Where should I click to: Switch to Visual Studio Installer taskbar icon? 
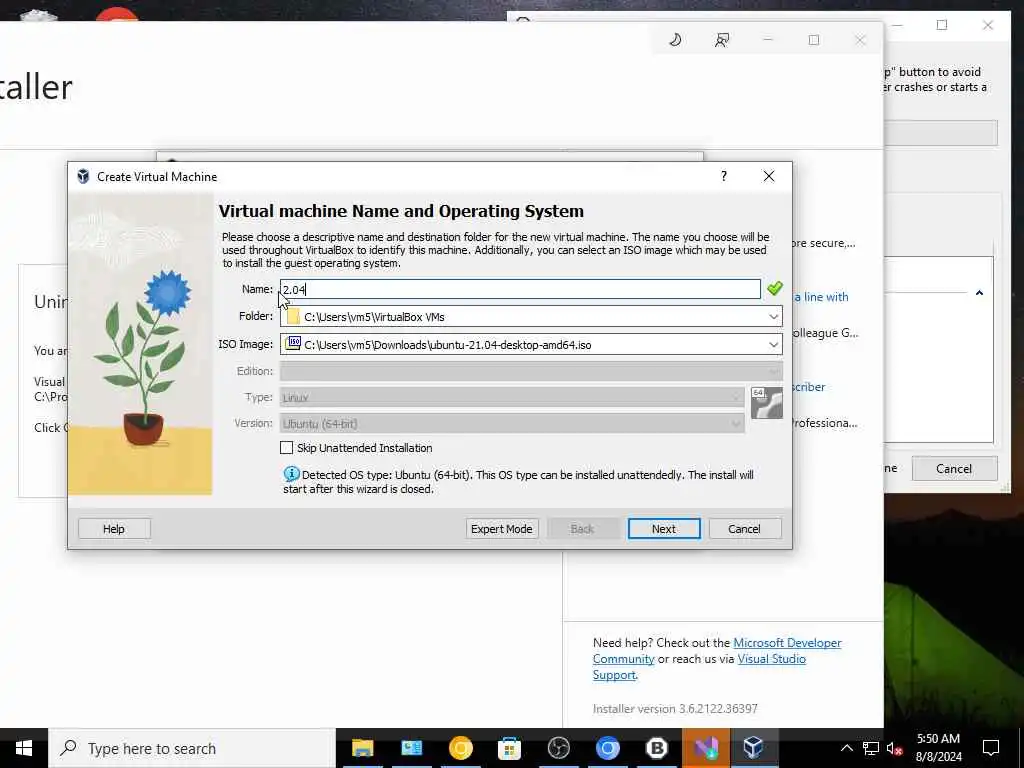[x=705, y=748]
